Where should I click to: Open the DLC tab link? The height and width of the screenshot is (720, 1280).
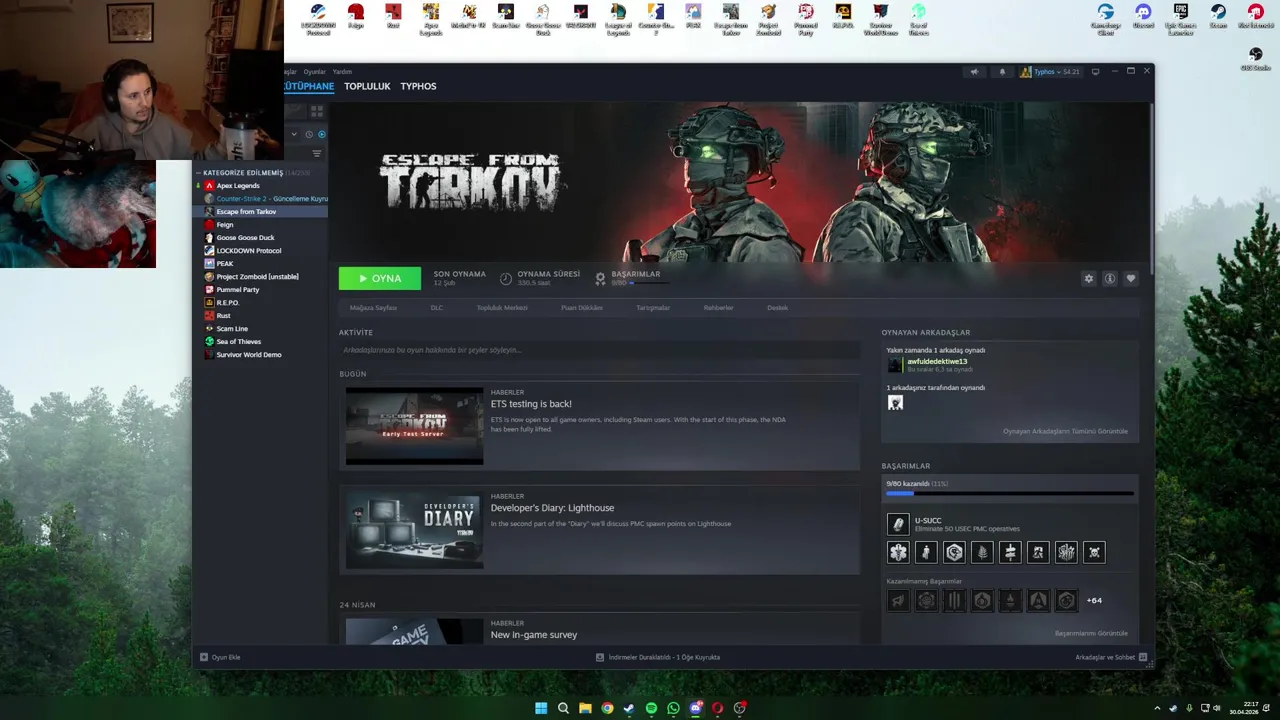point(437,308)
